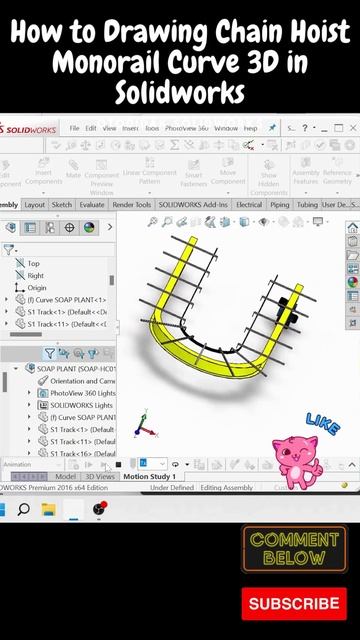
Task: Open the Window menu
Action: 226,128
